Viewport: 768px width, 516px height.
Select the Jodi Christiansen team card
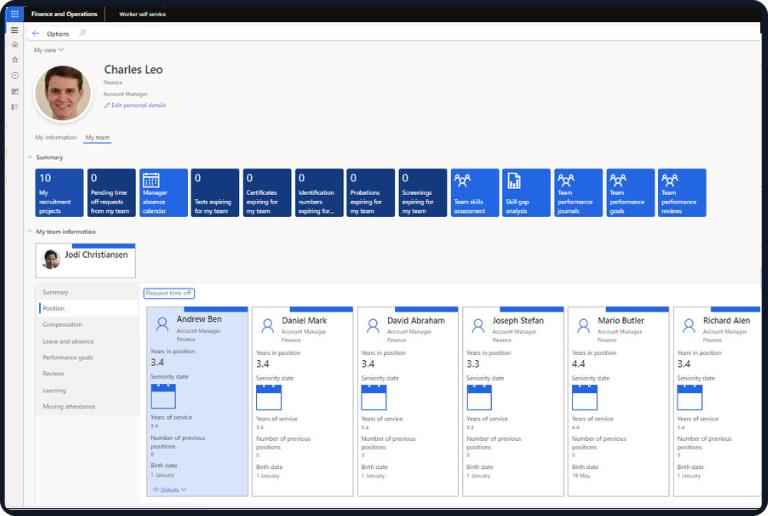[x=85, y=260]
